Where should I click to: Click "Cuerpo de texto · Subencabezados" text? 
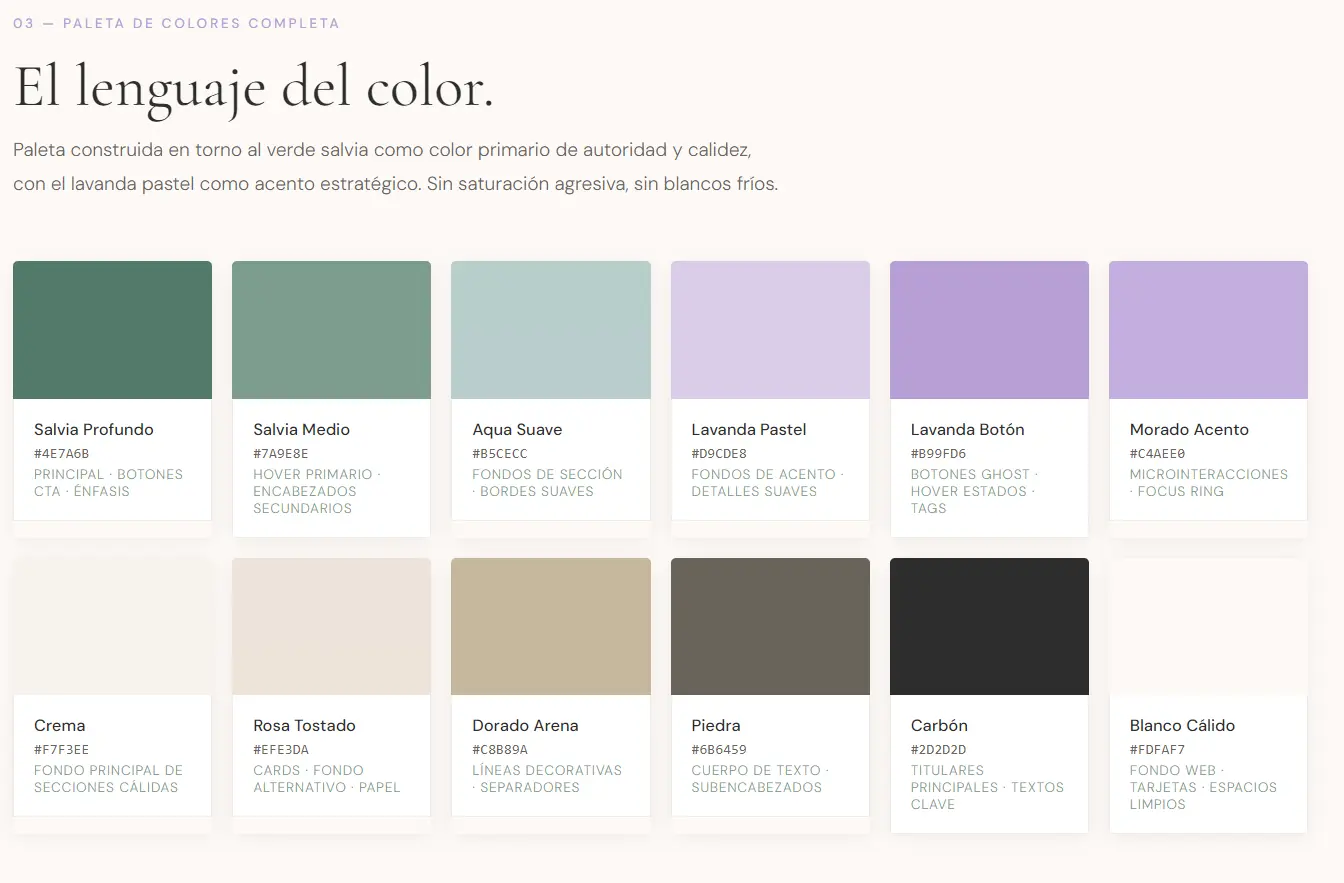(760, 779)
